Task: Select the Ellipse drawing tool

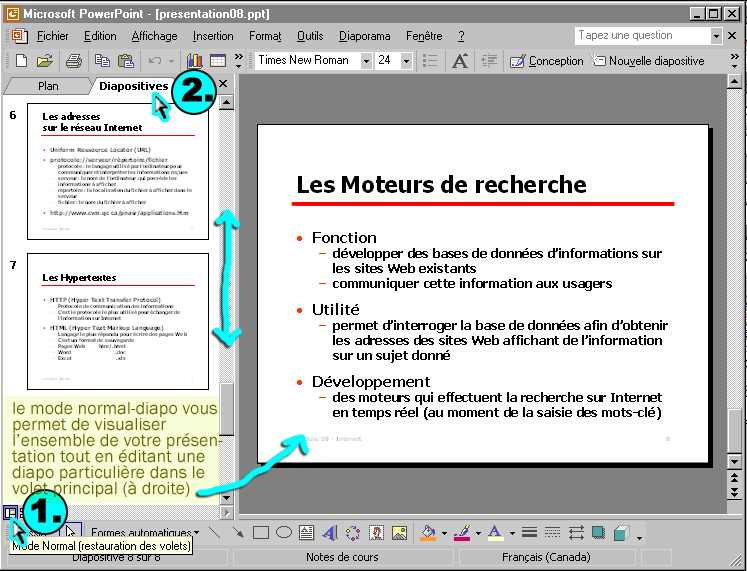Action: pos(283,532)
